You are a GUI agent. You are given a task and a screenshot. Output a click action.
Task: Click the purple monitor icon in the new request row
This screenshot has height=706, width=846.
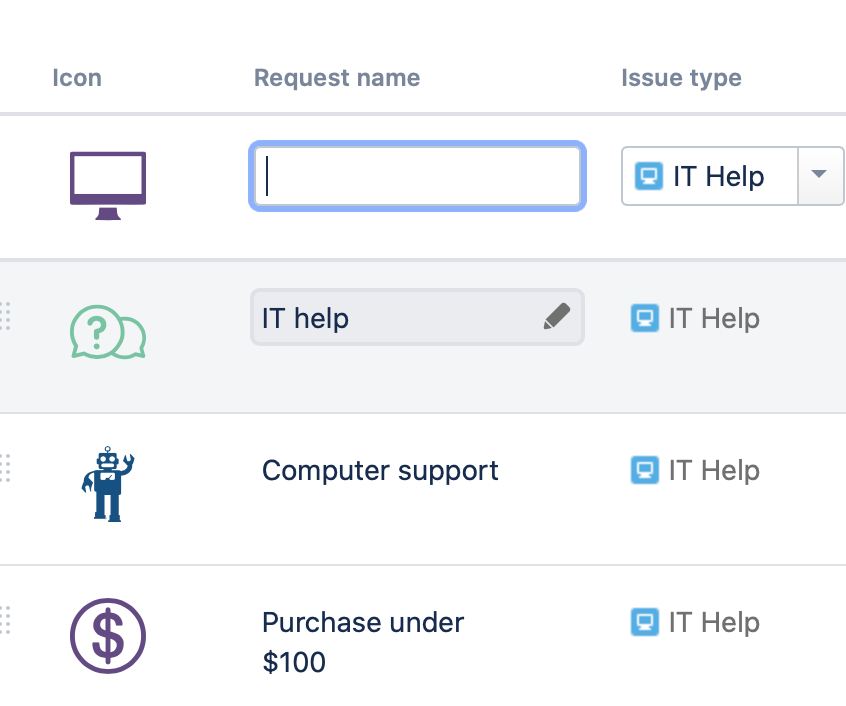[108, 184]
